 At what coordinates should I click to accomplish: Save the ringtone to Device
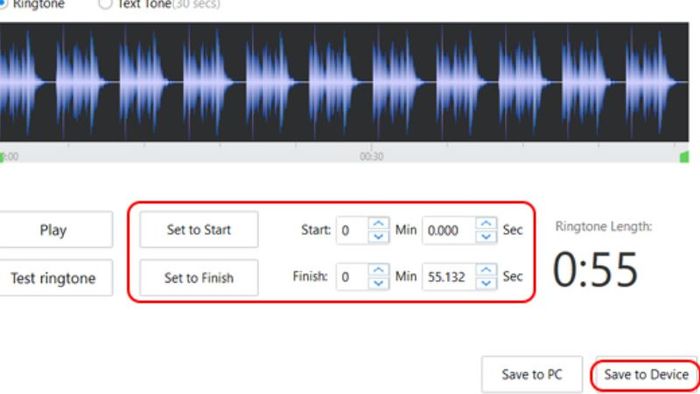[x=646, y=374]
